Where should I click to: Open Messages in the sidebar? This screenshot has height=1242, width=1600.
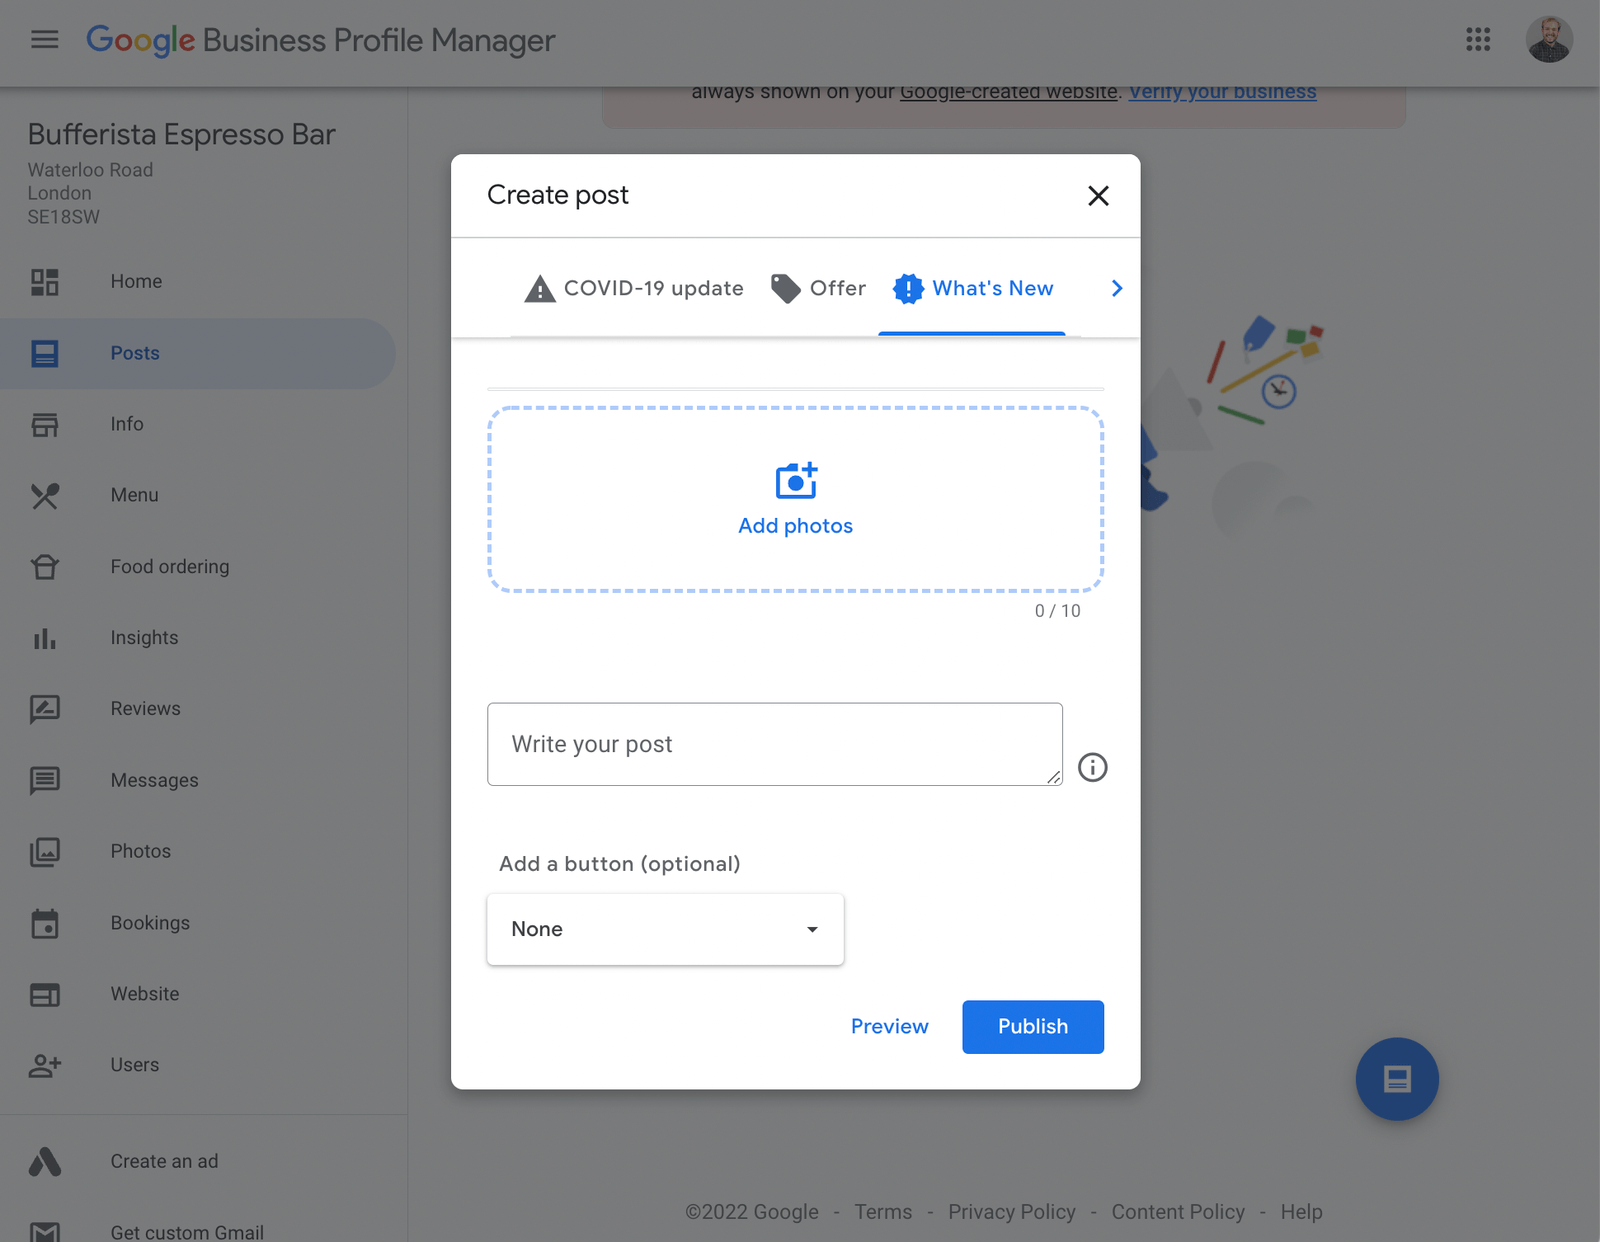[x=154, y=780]
